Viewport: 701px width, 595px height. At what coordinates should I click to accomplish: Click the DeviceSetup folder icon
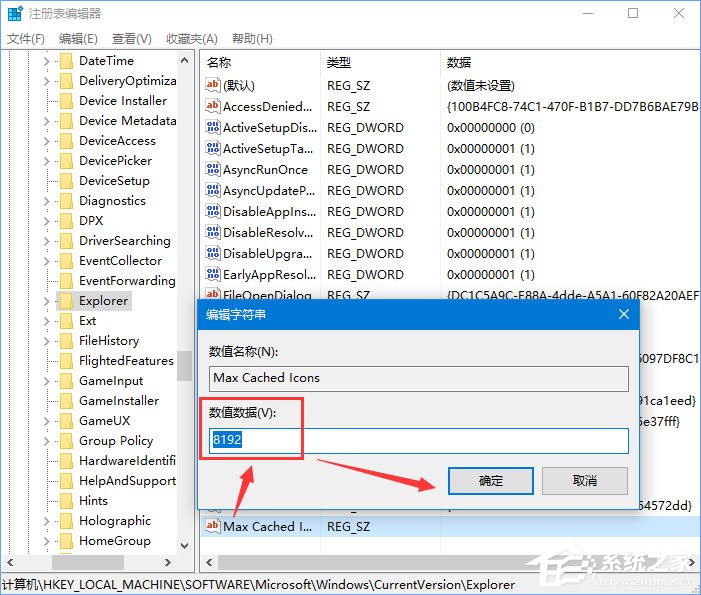(66, 181)
